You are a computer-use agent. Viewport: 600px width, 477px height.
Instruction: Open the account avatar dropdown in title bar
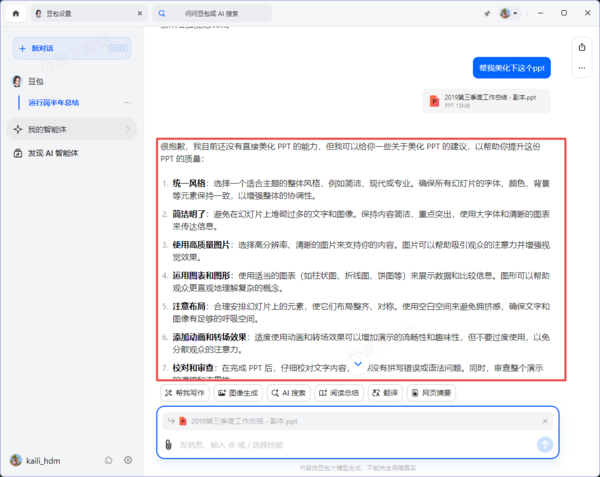point(509,13)
